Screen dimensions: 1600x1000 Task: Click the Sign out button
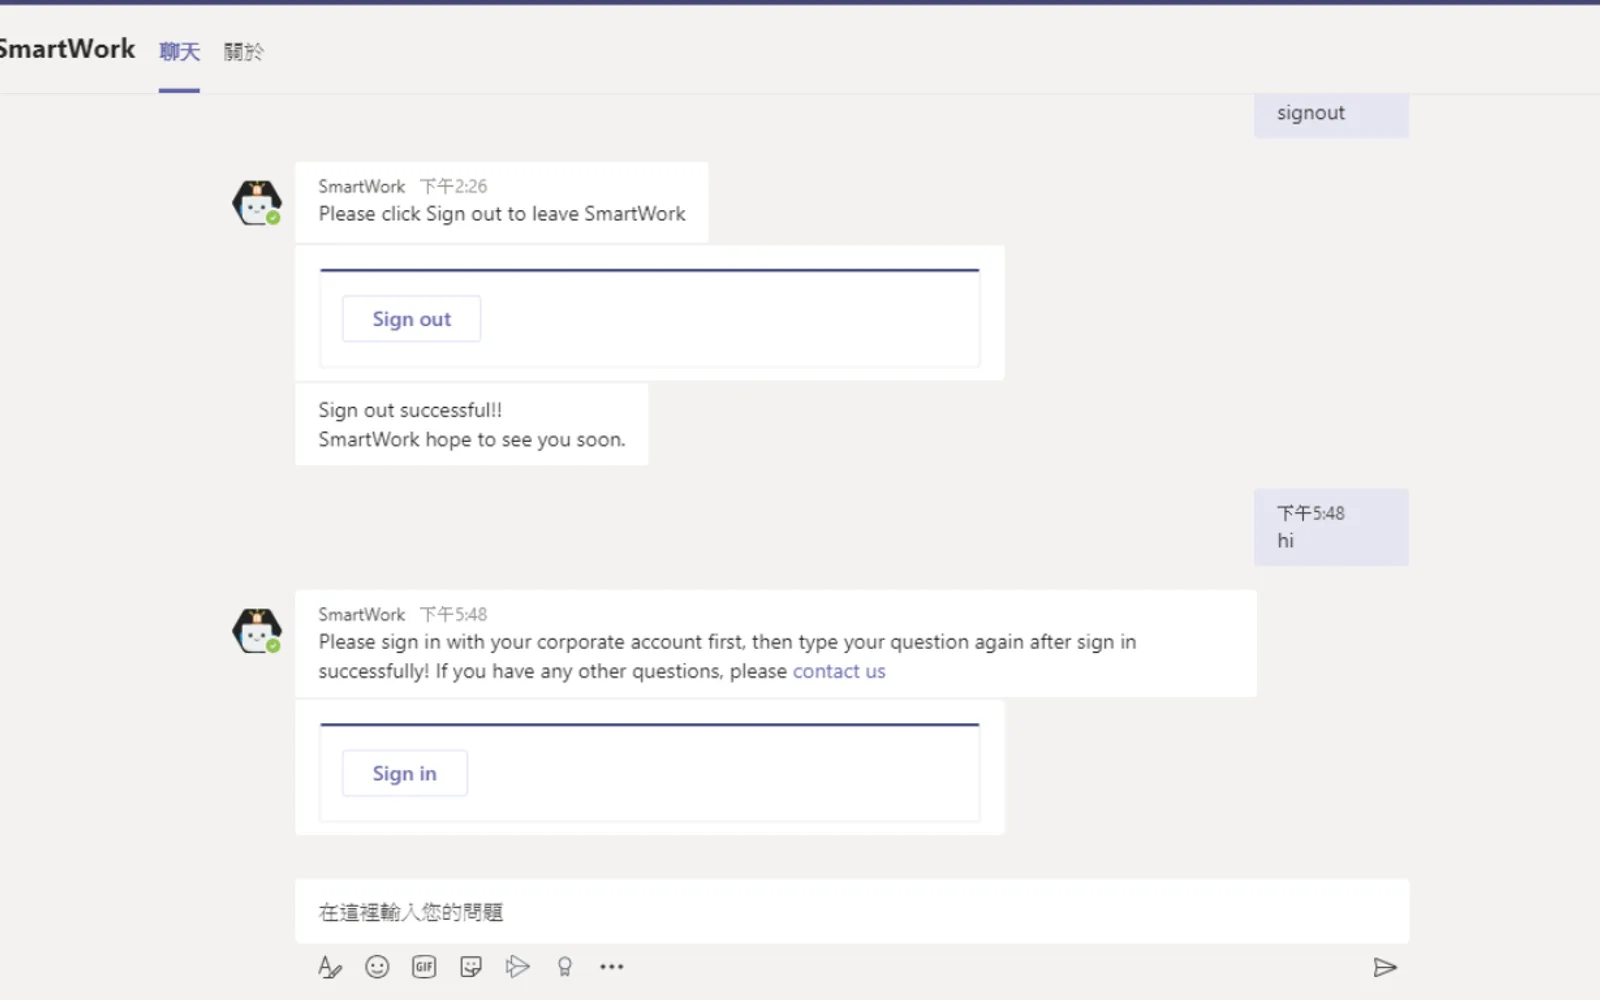[x=411, y=319]
